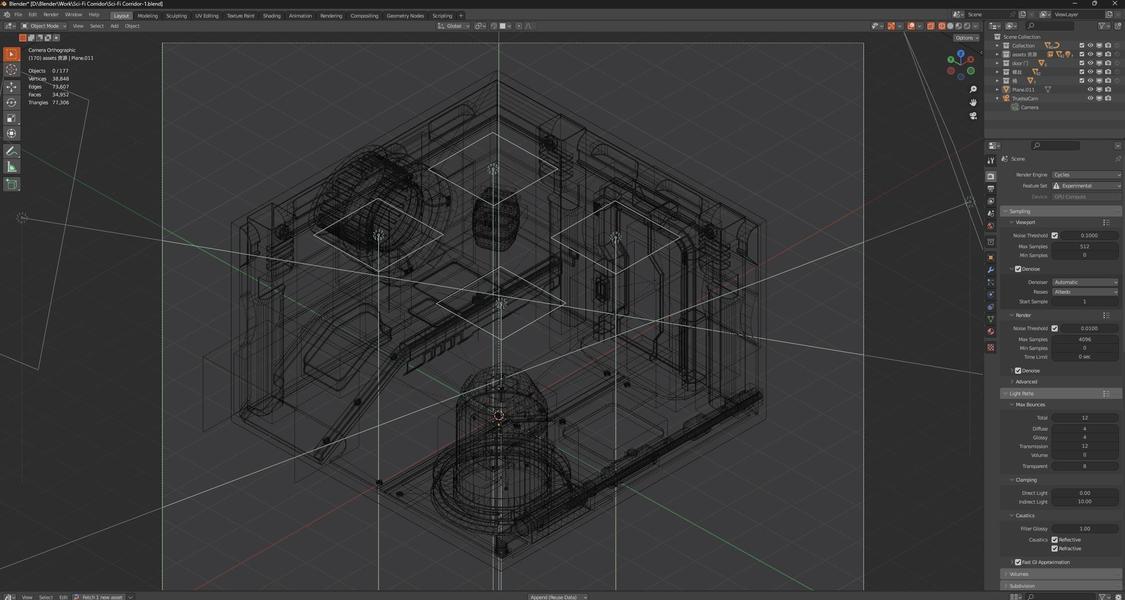Activate the Cursor tool
Screen dimensions: 1125x600
12,70
